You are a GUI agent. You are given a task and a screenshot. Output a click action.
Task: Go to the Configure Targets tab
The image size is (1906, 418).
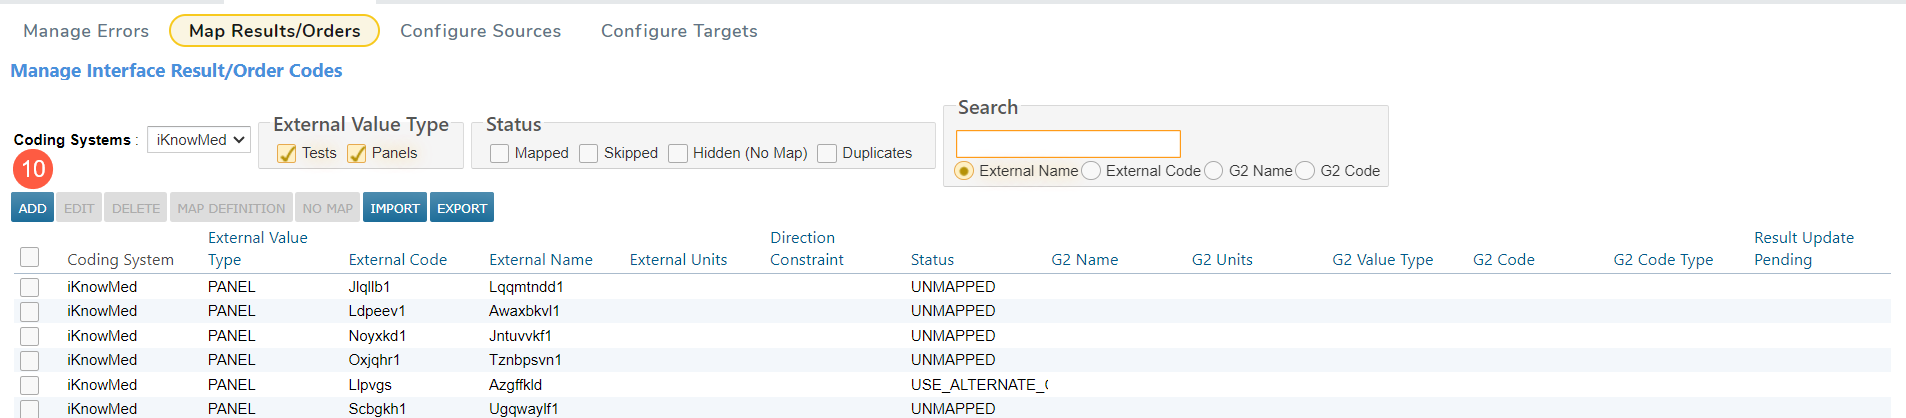click(679, 31)
